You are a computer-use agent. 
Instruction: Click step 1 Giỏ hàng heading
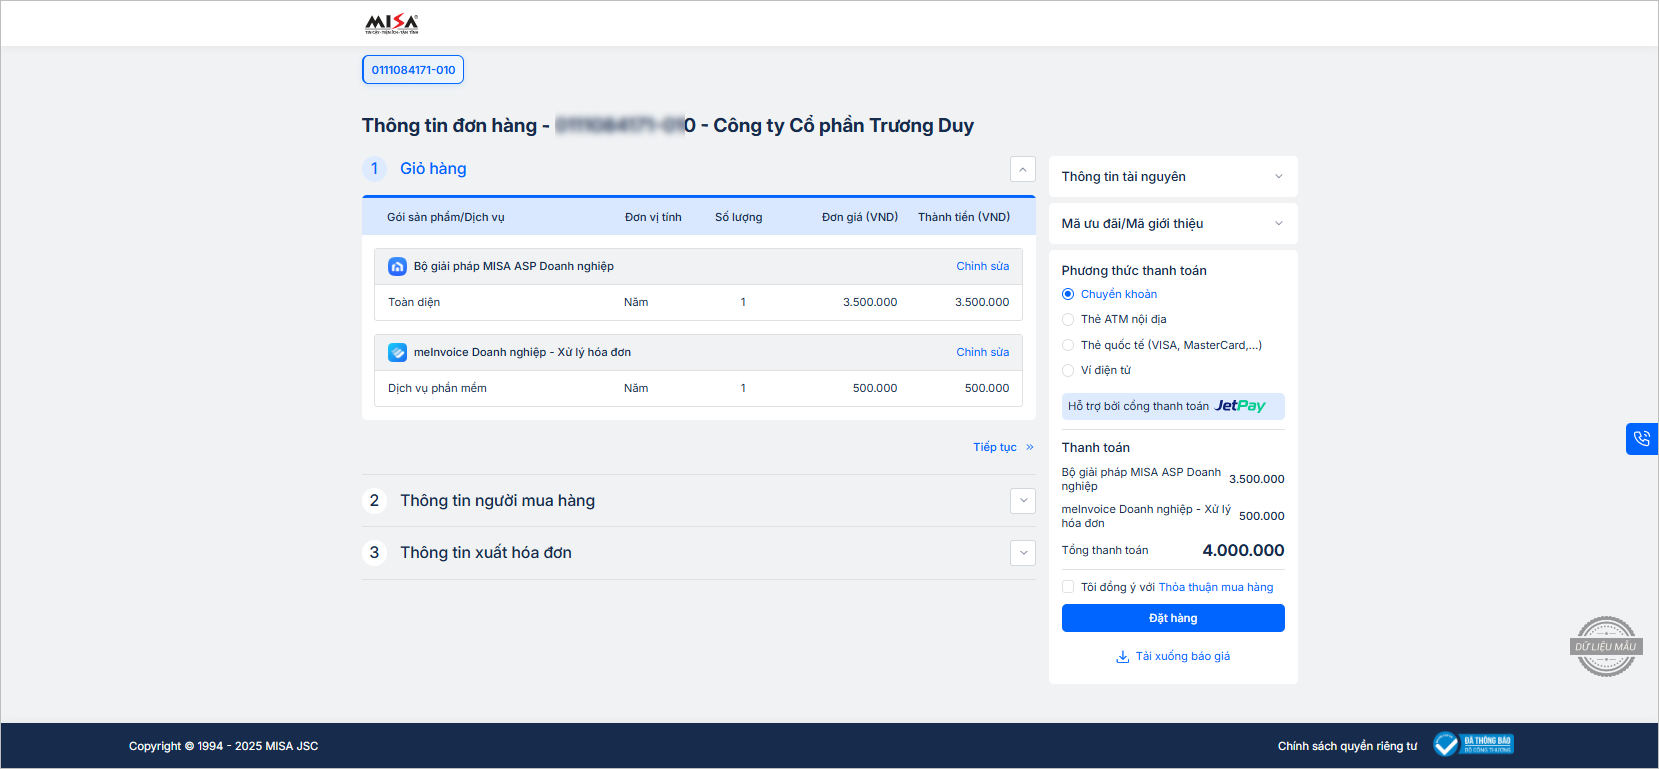click(433, 168)
